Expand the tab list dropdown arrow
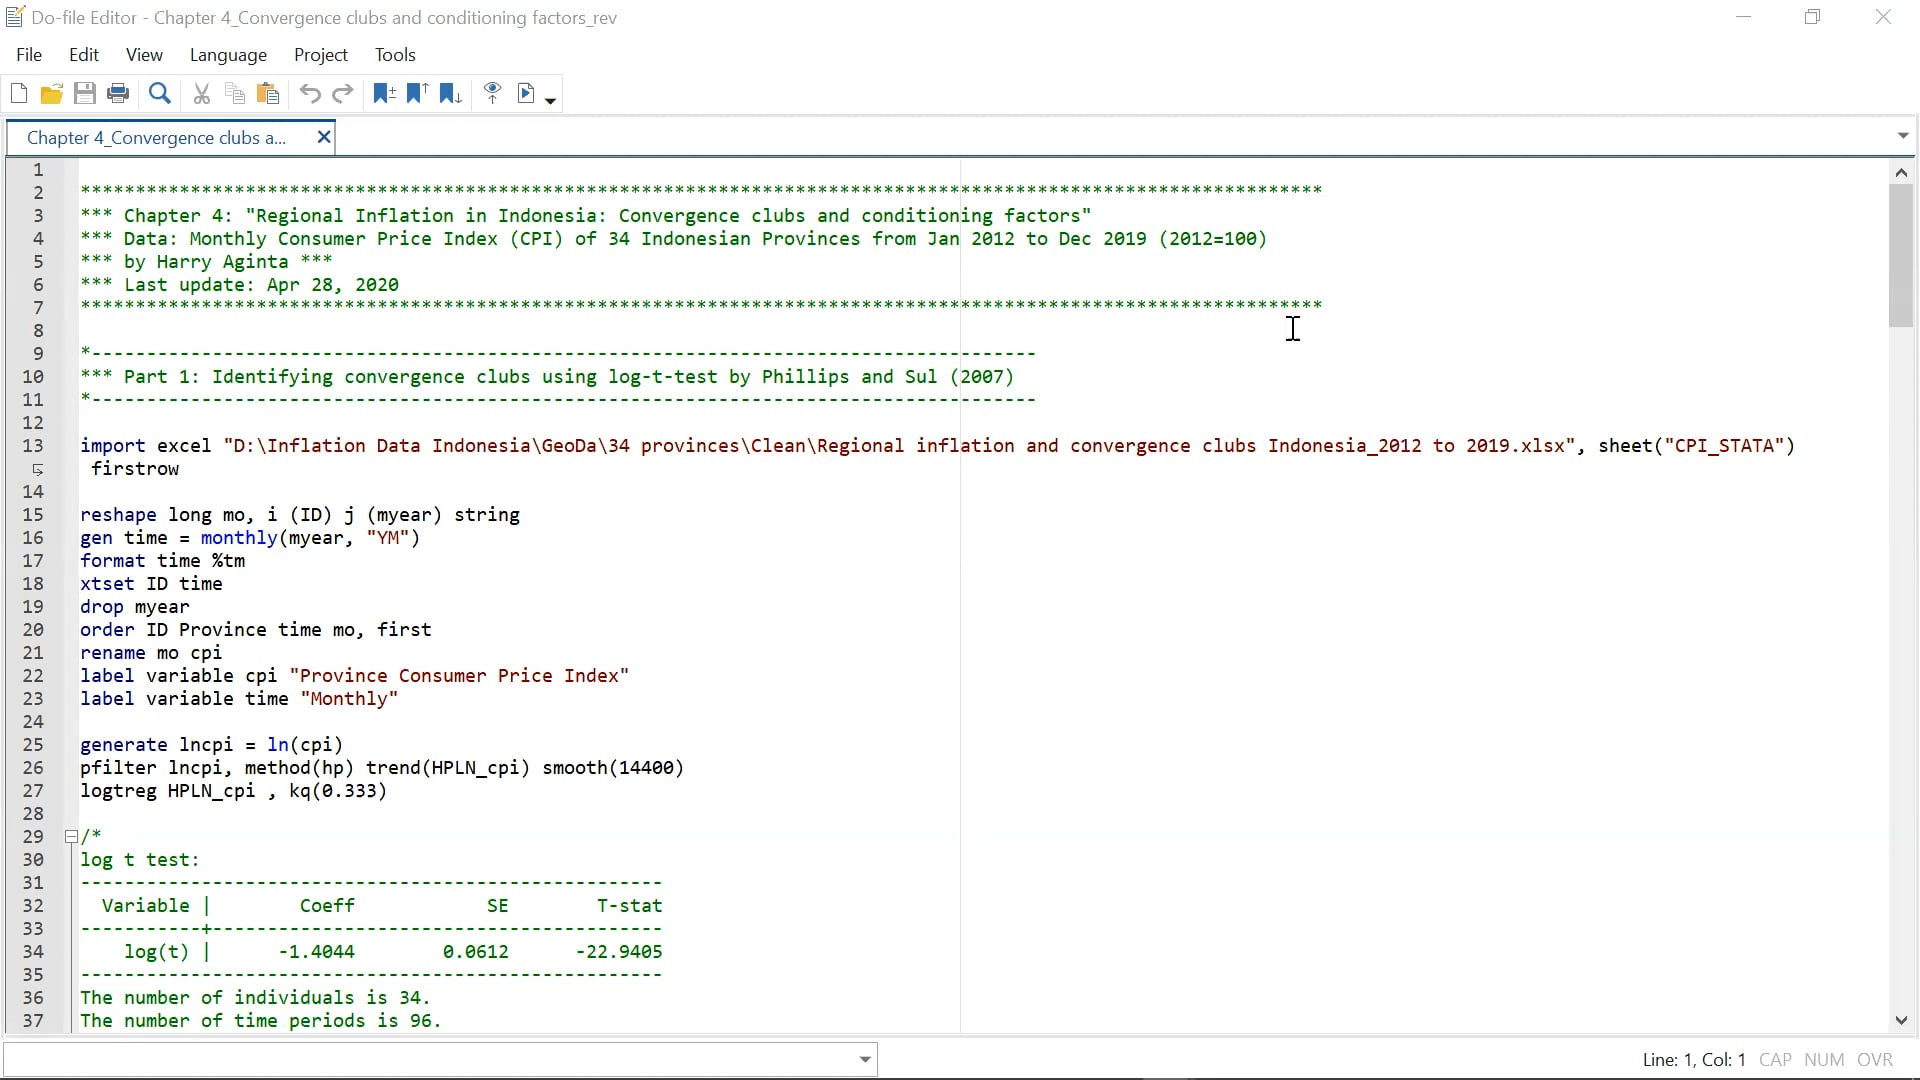The width and height of the screenshot is (1920, 1080). pos(1902,136)
